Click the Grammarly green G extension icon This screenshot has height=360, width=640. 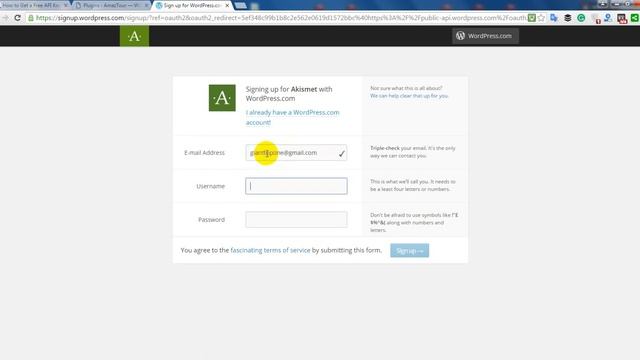pyautogui.click(x=581, y=18)
